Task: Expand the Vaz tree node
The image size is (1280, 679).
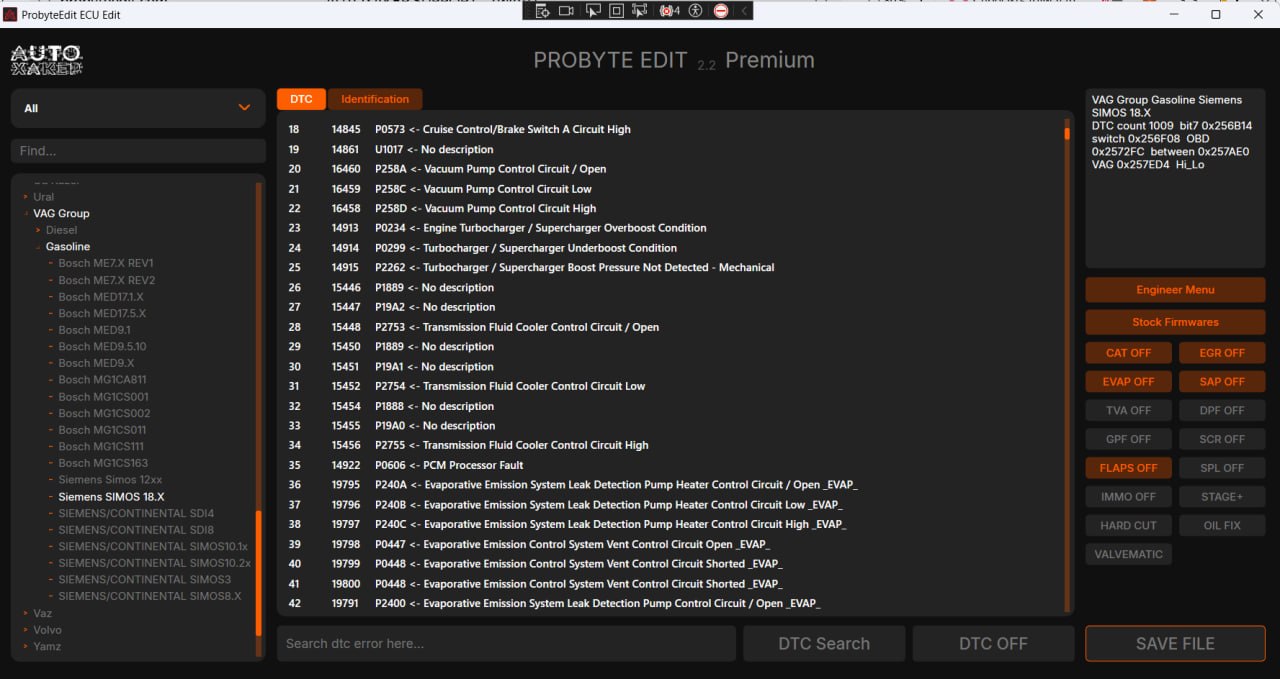Action: pyautogui.click(x=25, y=613)
